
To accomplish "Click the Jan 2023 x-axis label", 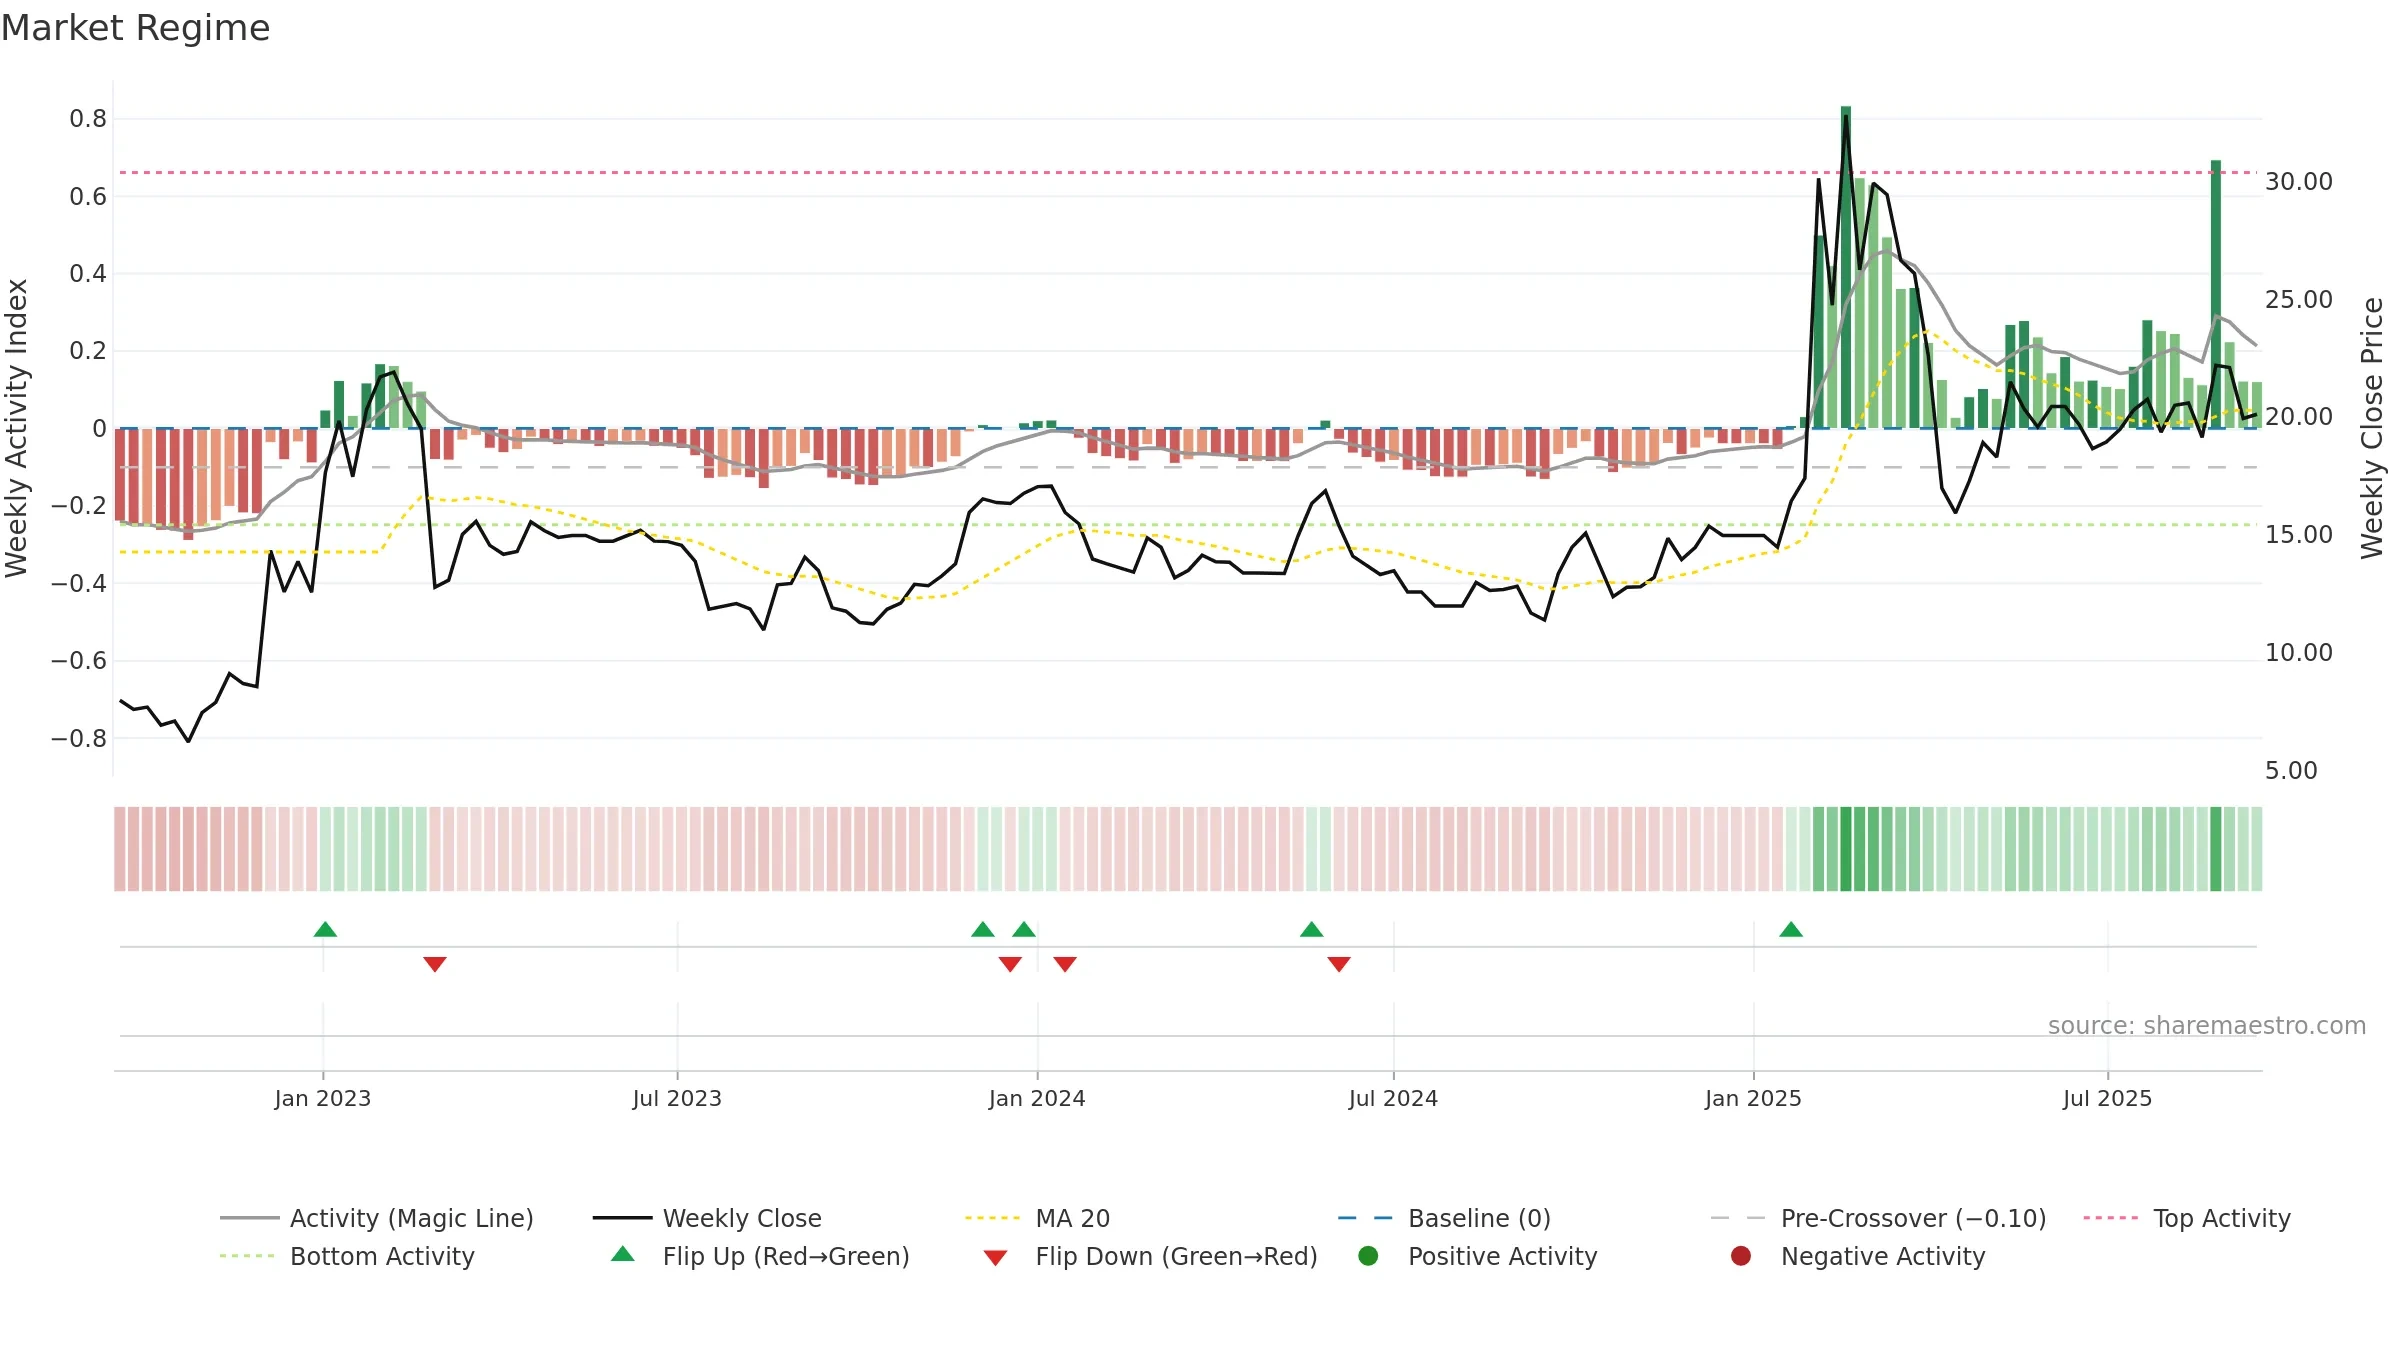I will pyautogui.click(x=323, y=1098).
